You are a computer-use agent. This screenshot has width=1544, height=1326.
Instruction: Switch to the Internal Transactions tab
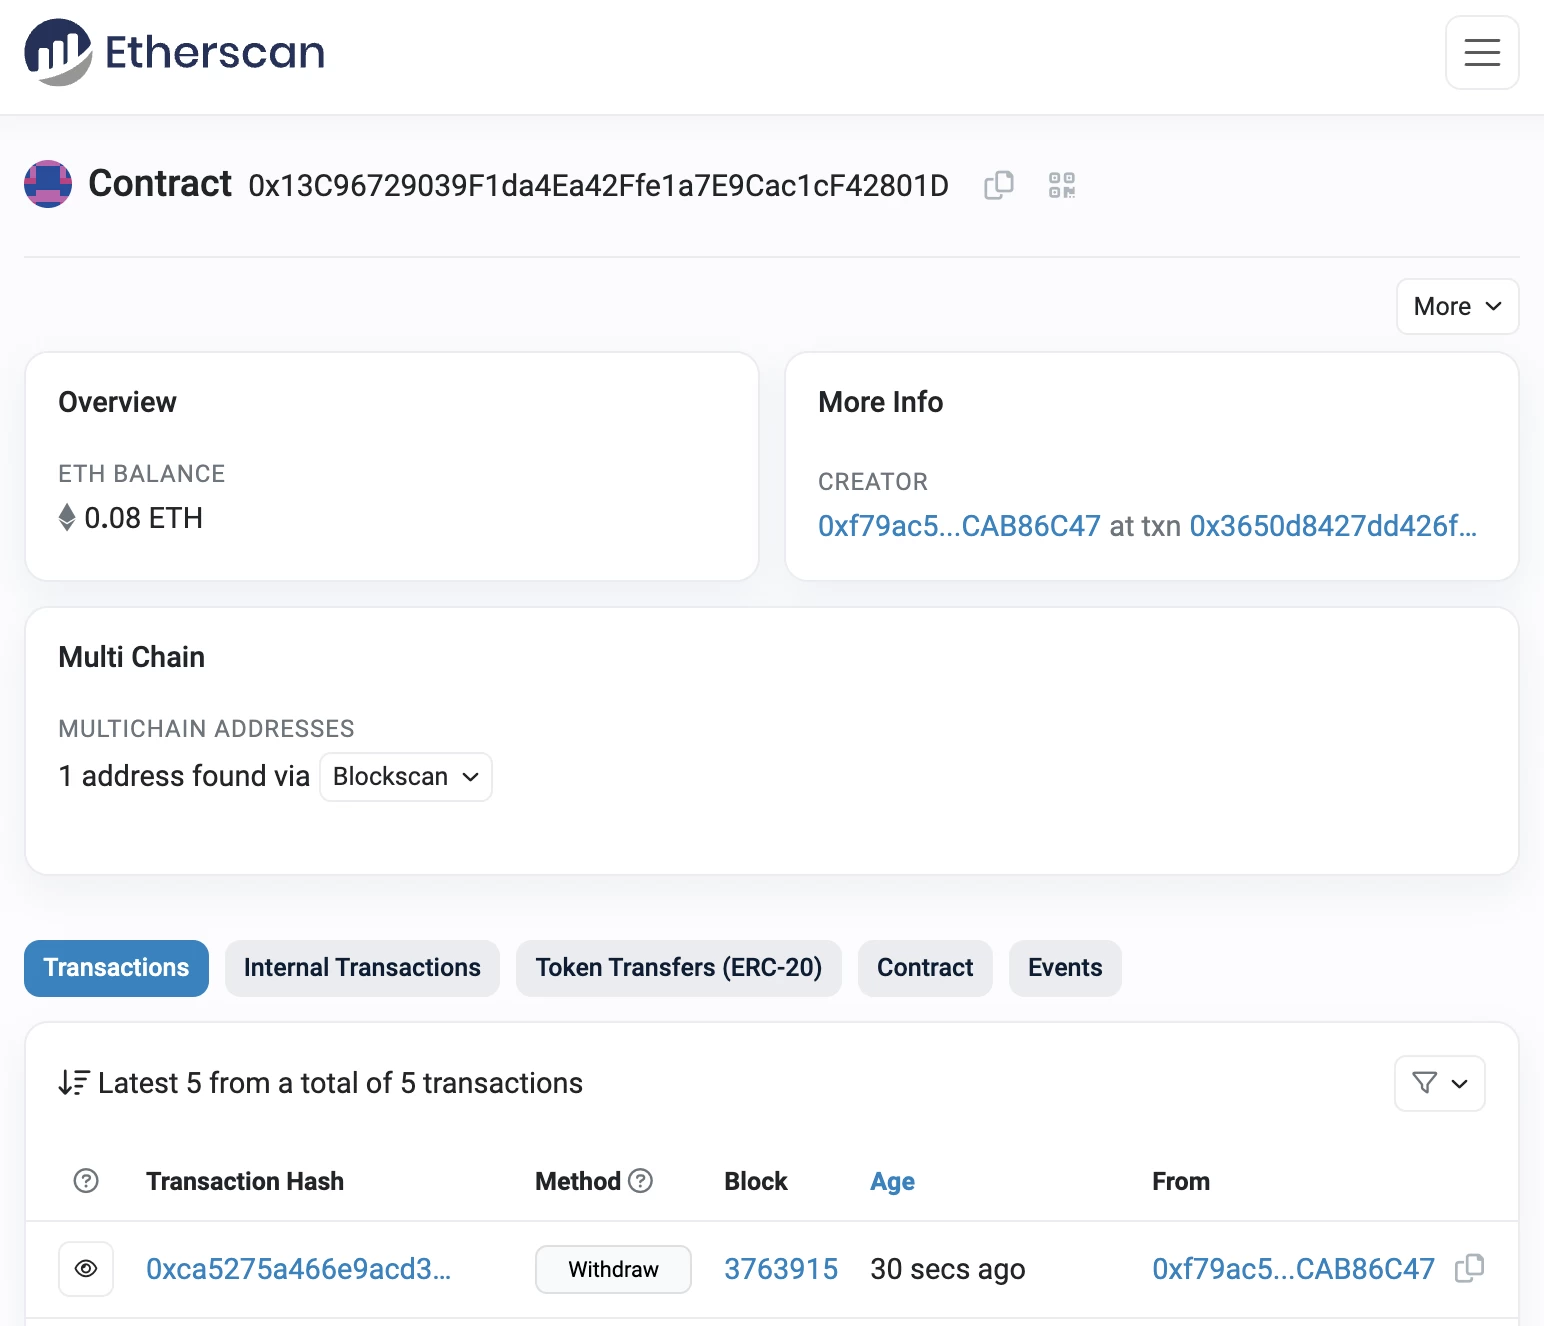pyautogui.click(x=362, y=968)
